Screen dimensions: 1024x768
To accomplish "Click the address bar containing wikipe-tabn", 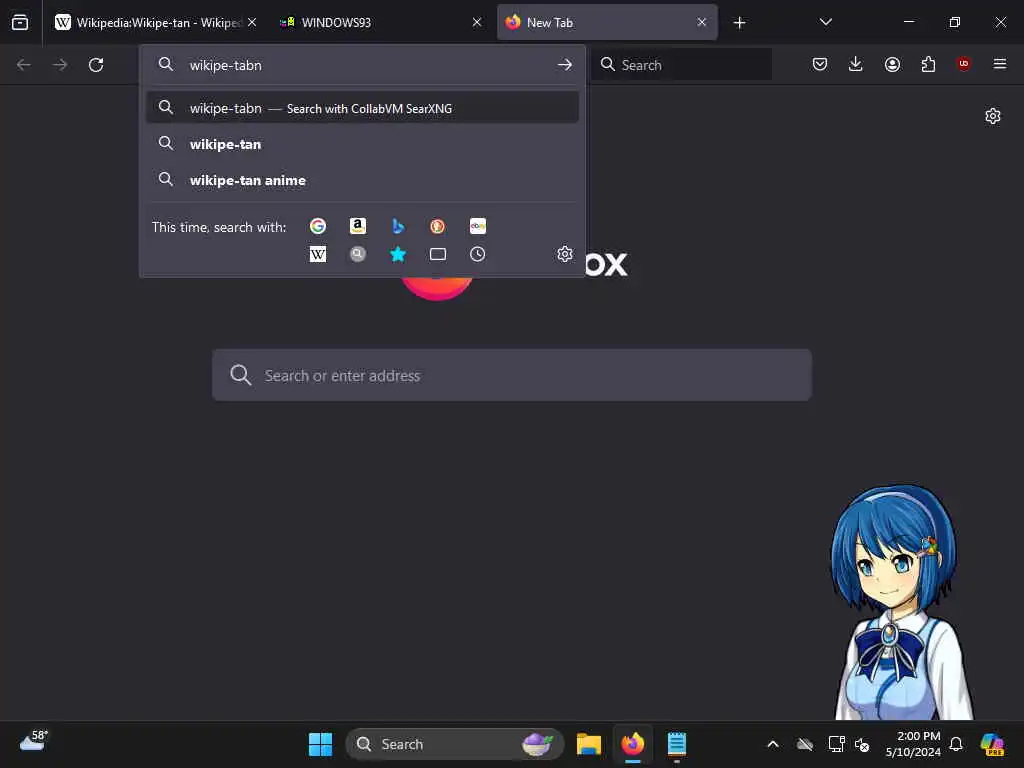I will pyautogui.click(x=362, y=65).
